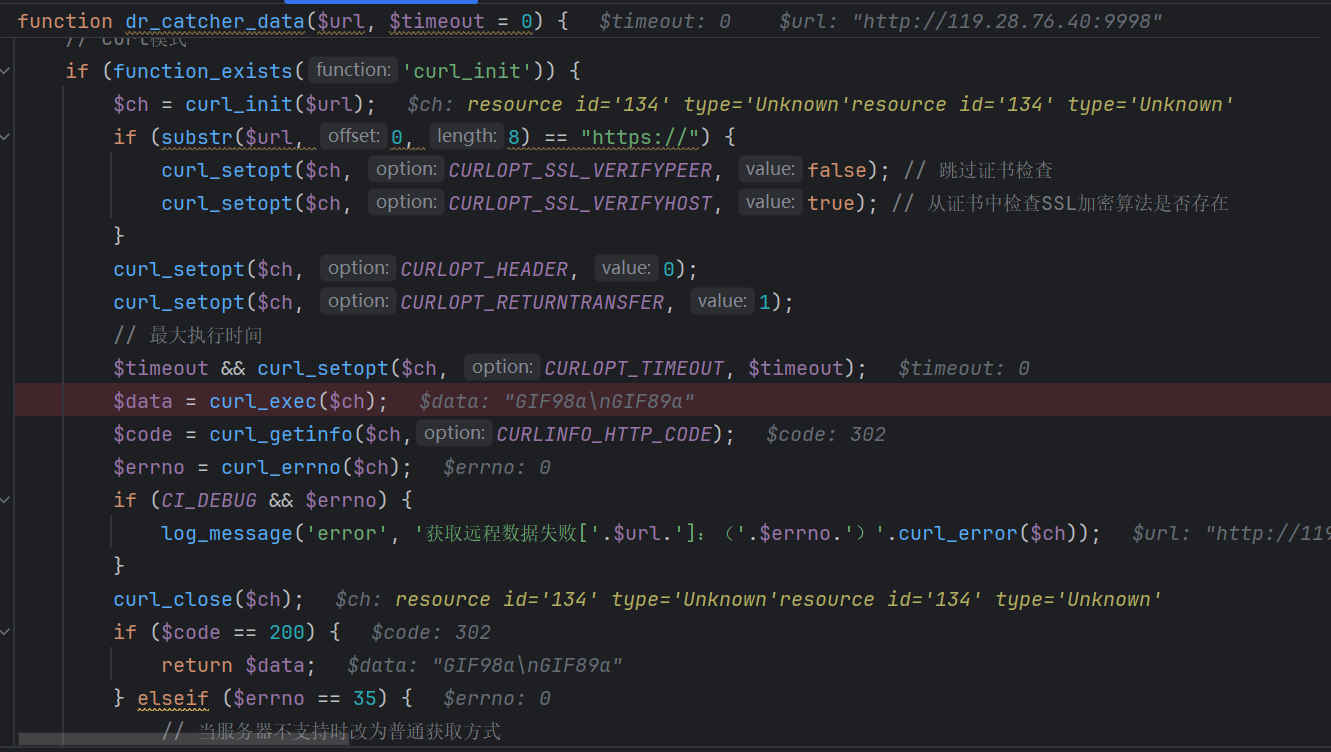Click the inline $url debug value in header

[x=970, y=21]
